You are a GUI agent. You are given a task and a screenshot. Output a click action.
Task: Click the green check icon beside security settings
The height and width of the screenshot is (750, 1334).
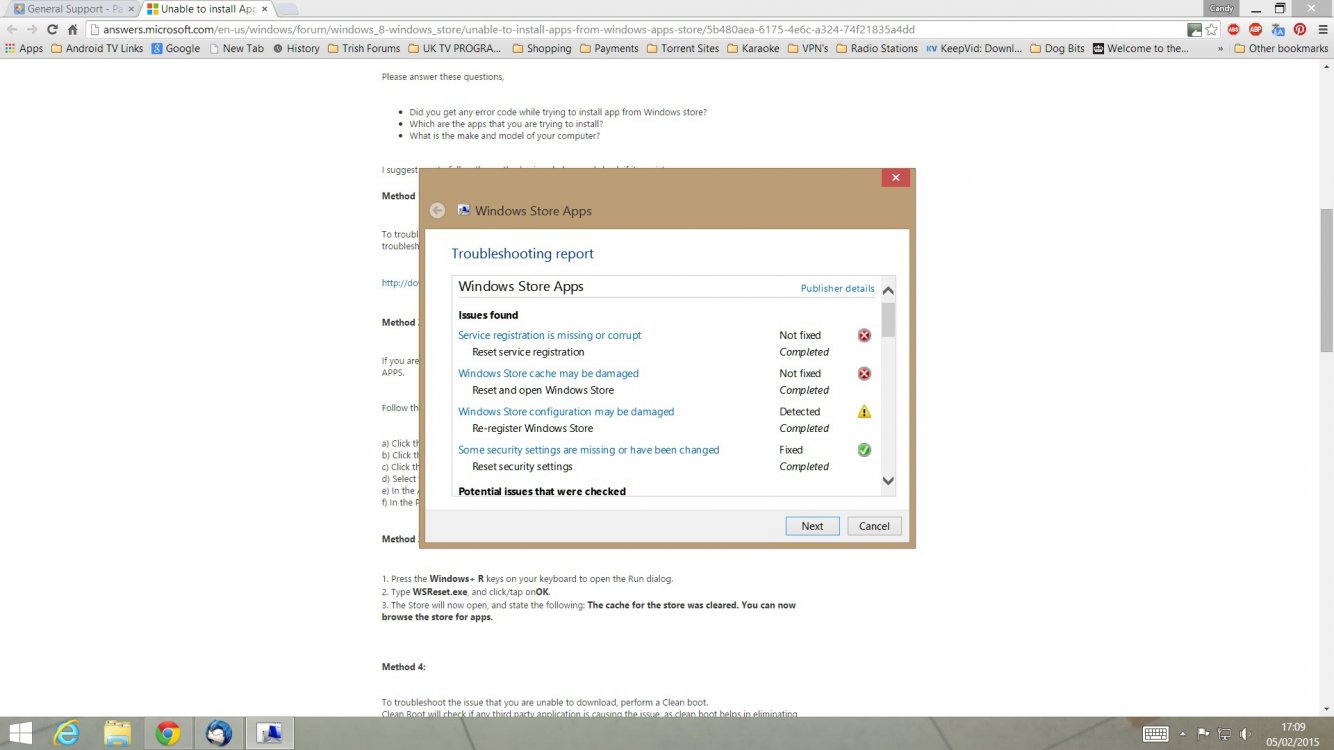coord(864,450)
